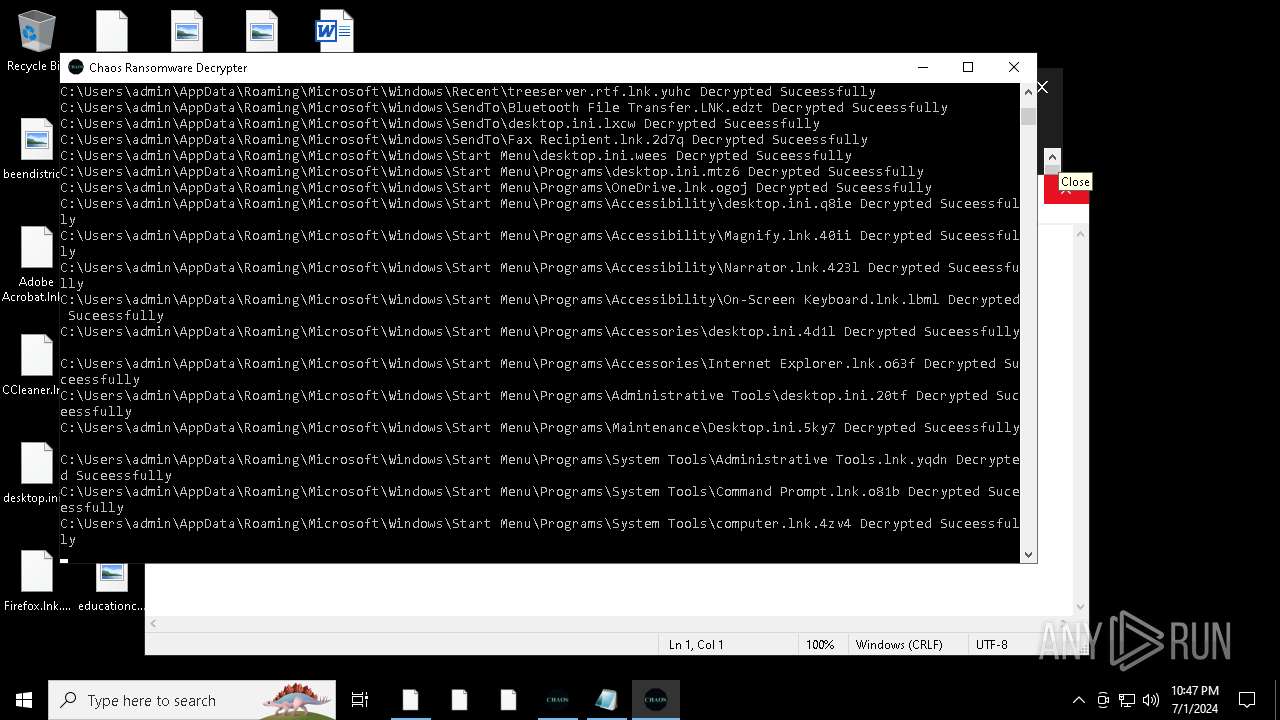Click the Administrative Tools.lnk.yqdn line
1280x720 pixels.
click(540, 467)
